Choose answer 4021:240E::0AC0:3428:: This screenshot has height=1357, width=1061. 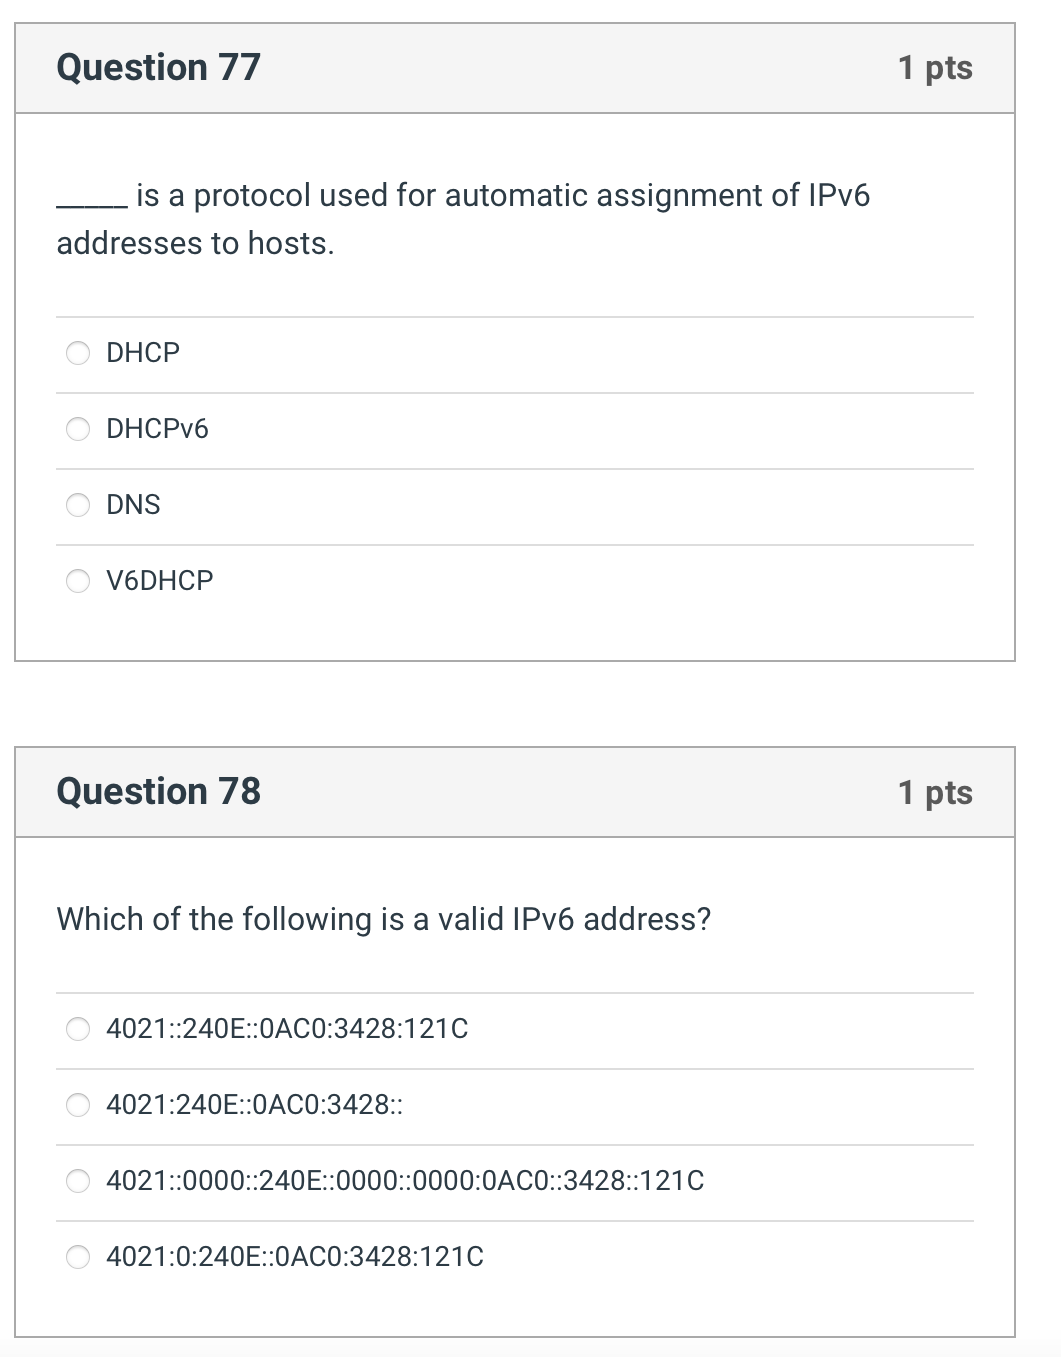coord(78,1105)
